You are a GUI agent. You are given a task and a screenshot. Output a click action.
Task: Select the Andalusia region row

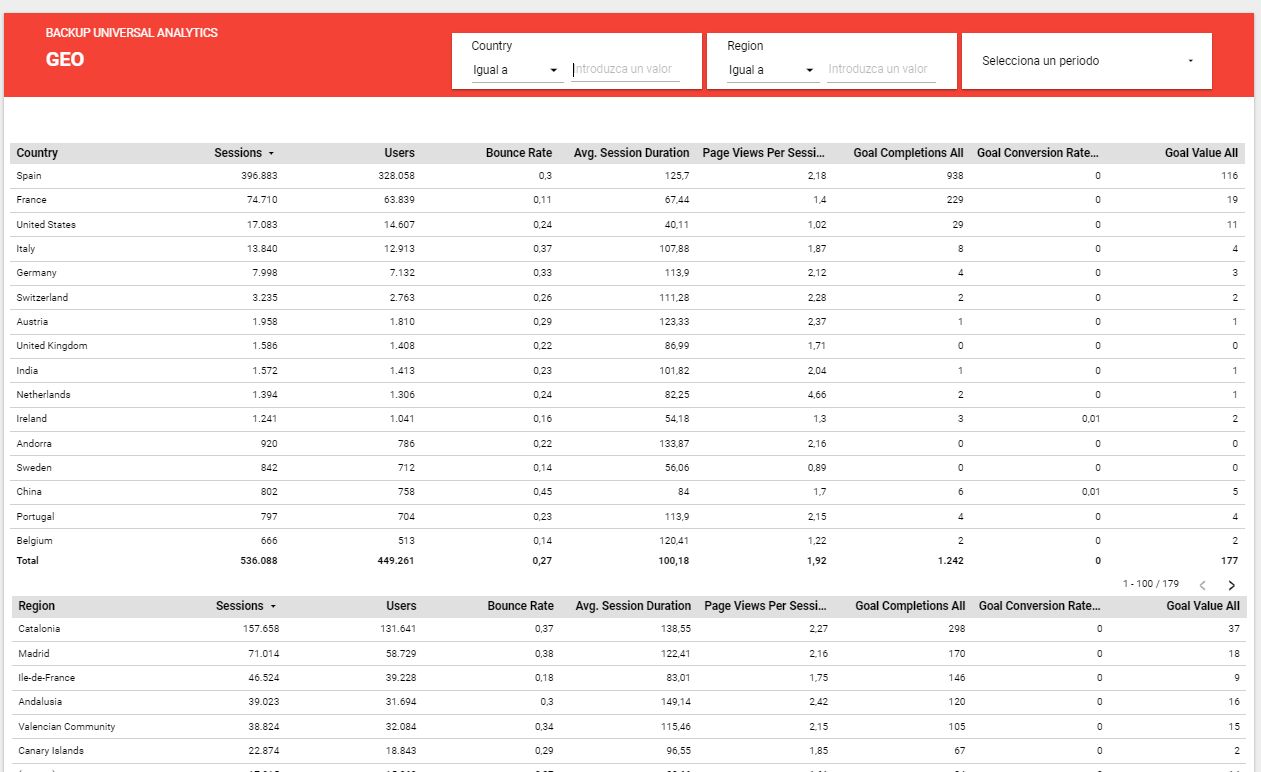click(x=629, y=702)
